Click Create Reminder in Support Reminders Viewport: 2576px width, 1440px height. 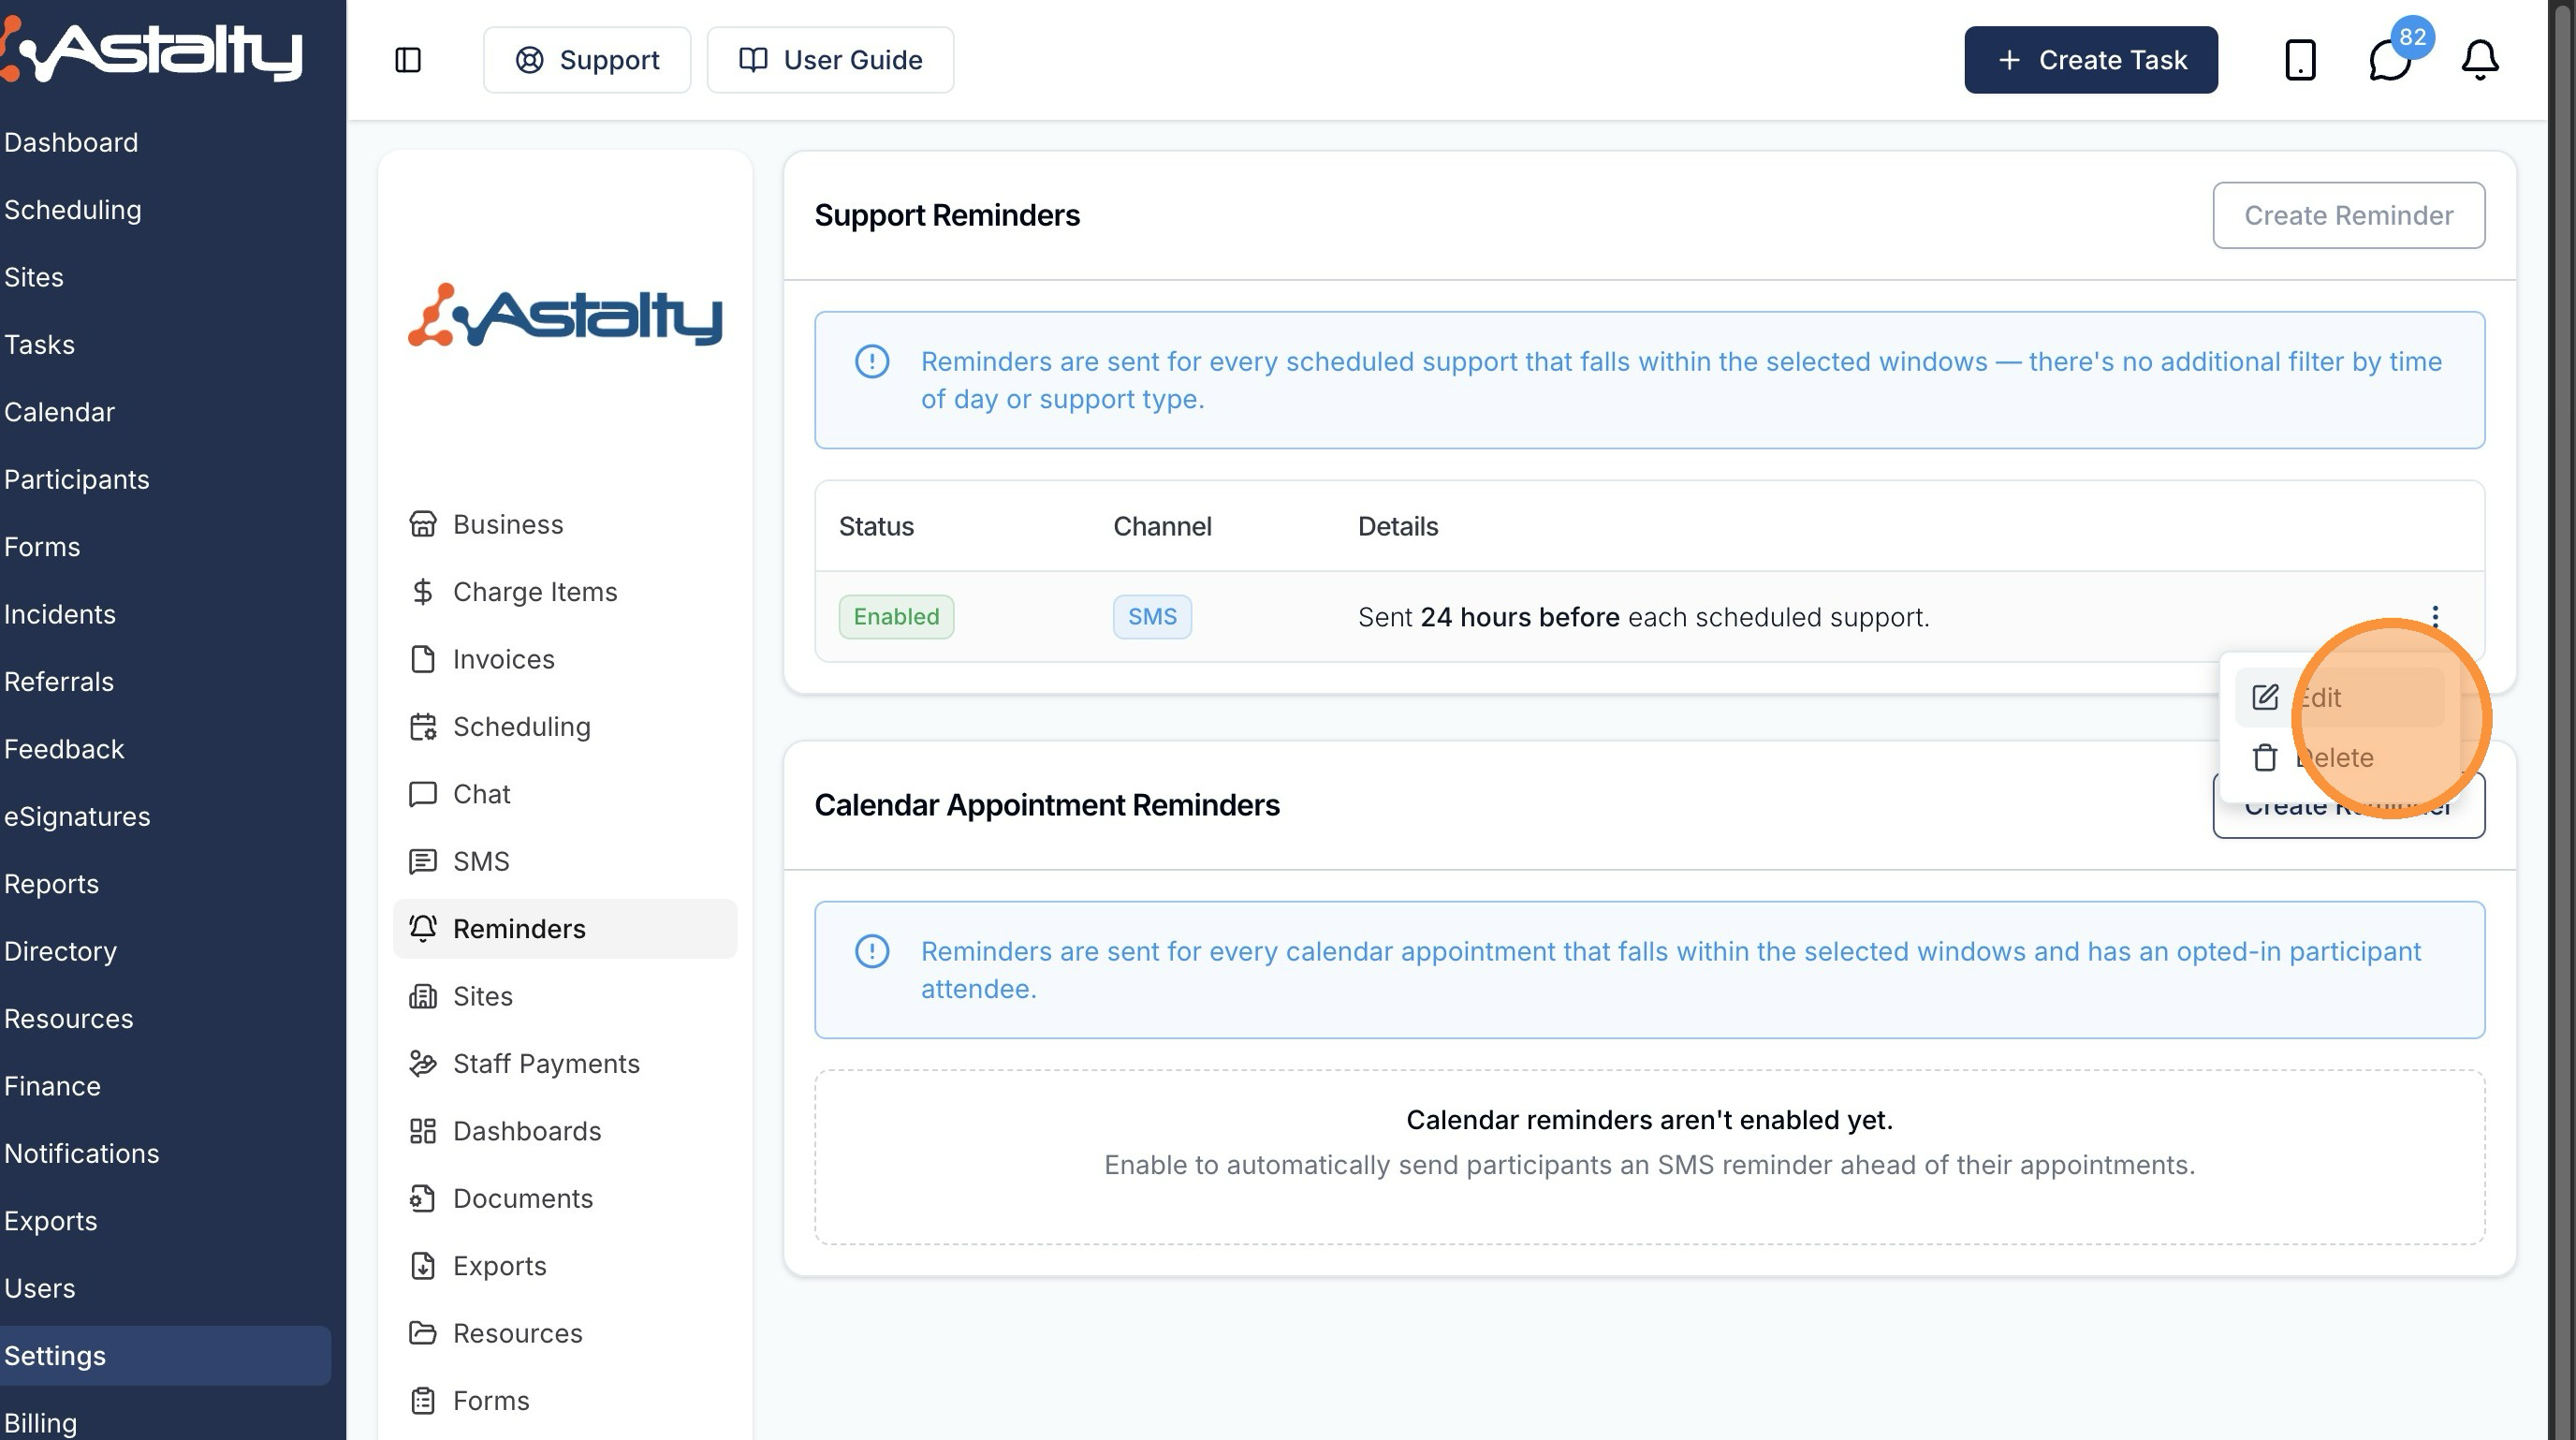[x=2348, y=215]
